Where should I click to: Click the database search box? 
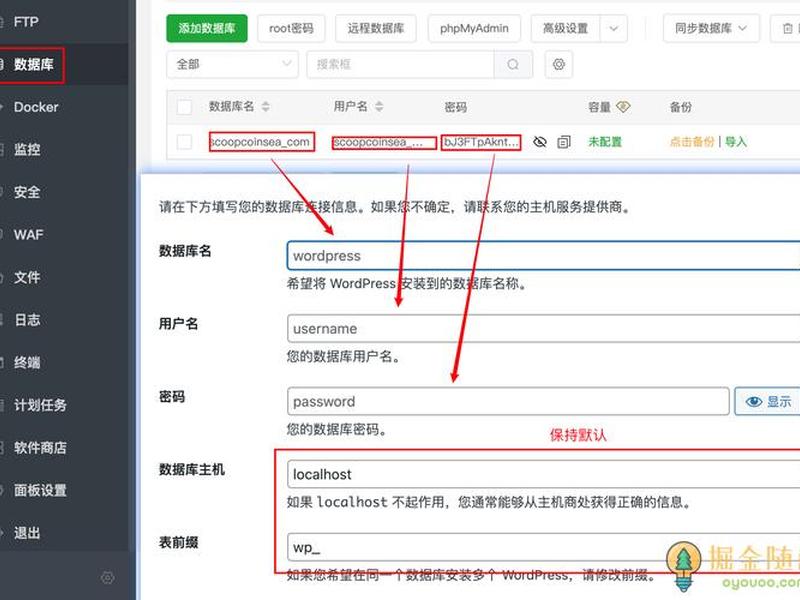coord(401,64)
